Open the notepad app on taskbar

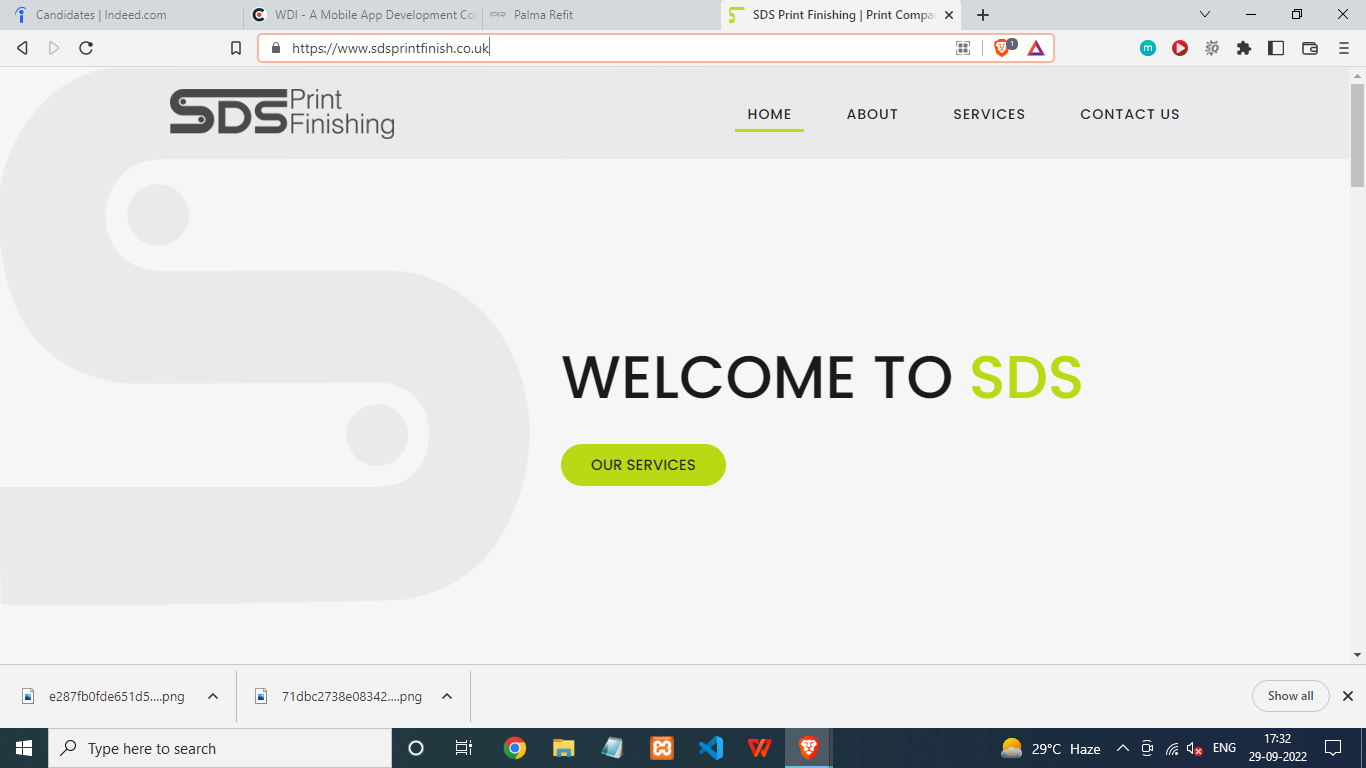point(612,748)
